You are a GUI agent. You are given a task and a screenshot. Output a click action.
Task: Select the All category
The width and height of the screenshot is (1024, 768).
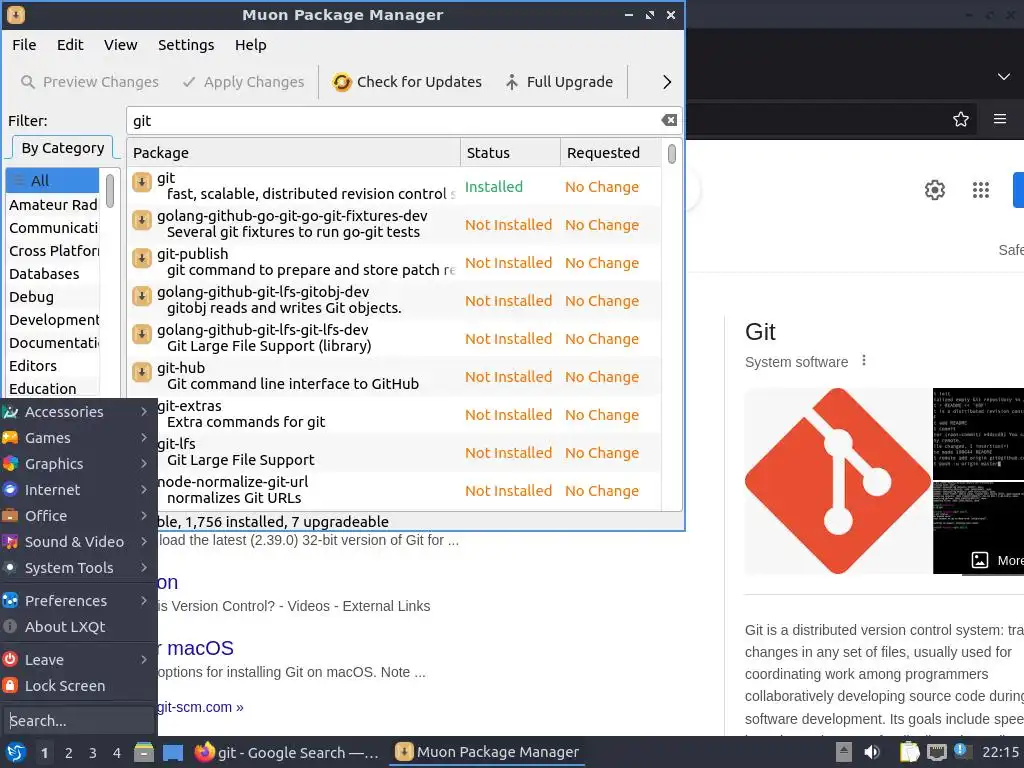click(52, 181)
